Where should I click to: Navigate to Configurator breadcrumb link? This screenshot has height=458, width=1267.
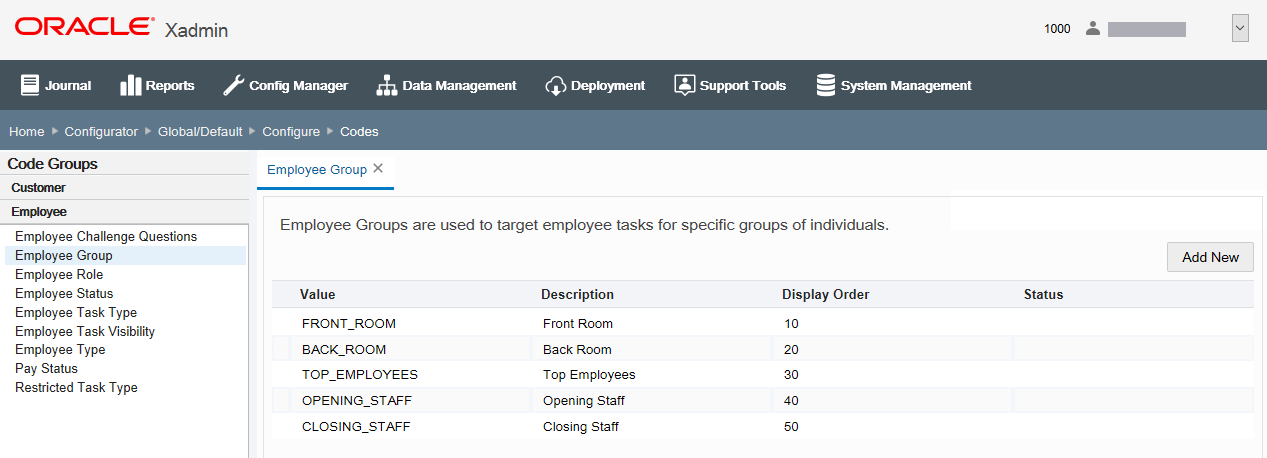click(x=101, y=132)
